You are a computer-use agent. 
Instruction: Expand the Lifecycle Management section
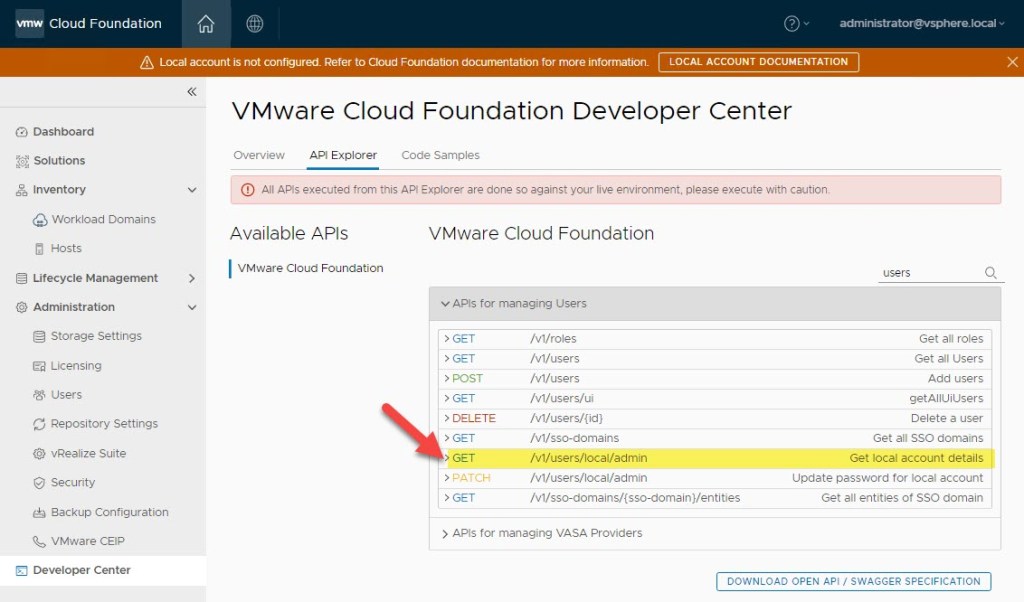[x=192, y=278]
